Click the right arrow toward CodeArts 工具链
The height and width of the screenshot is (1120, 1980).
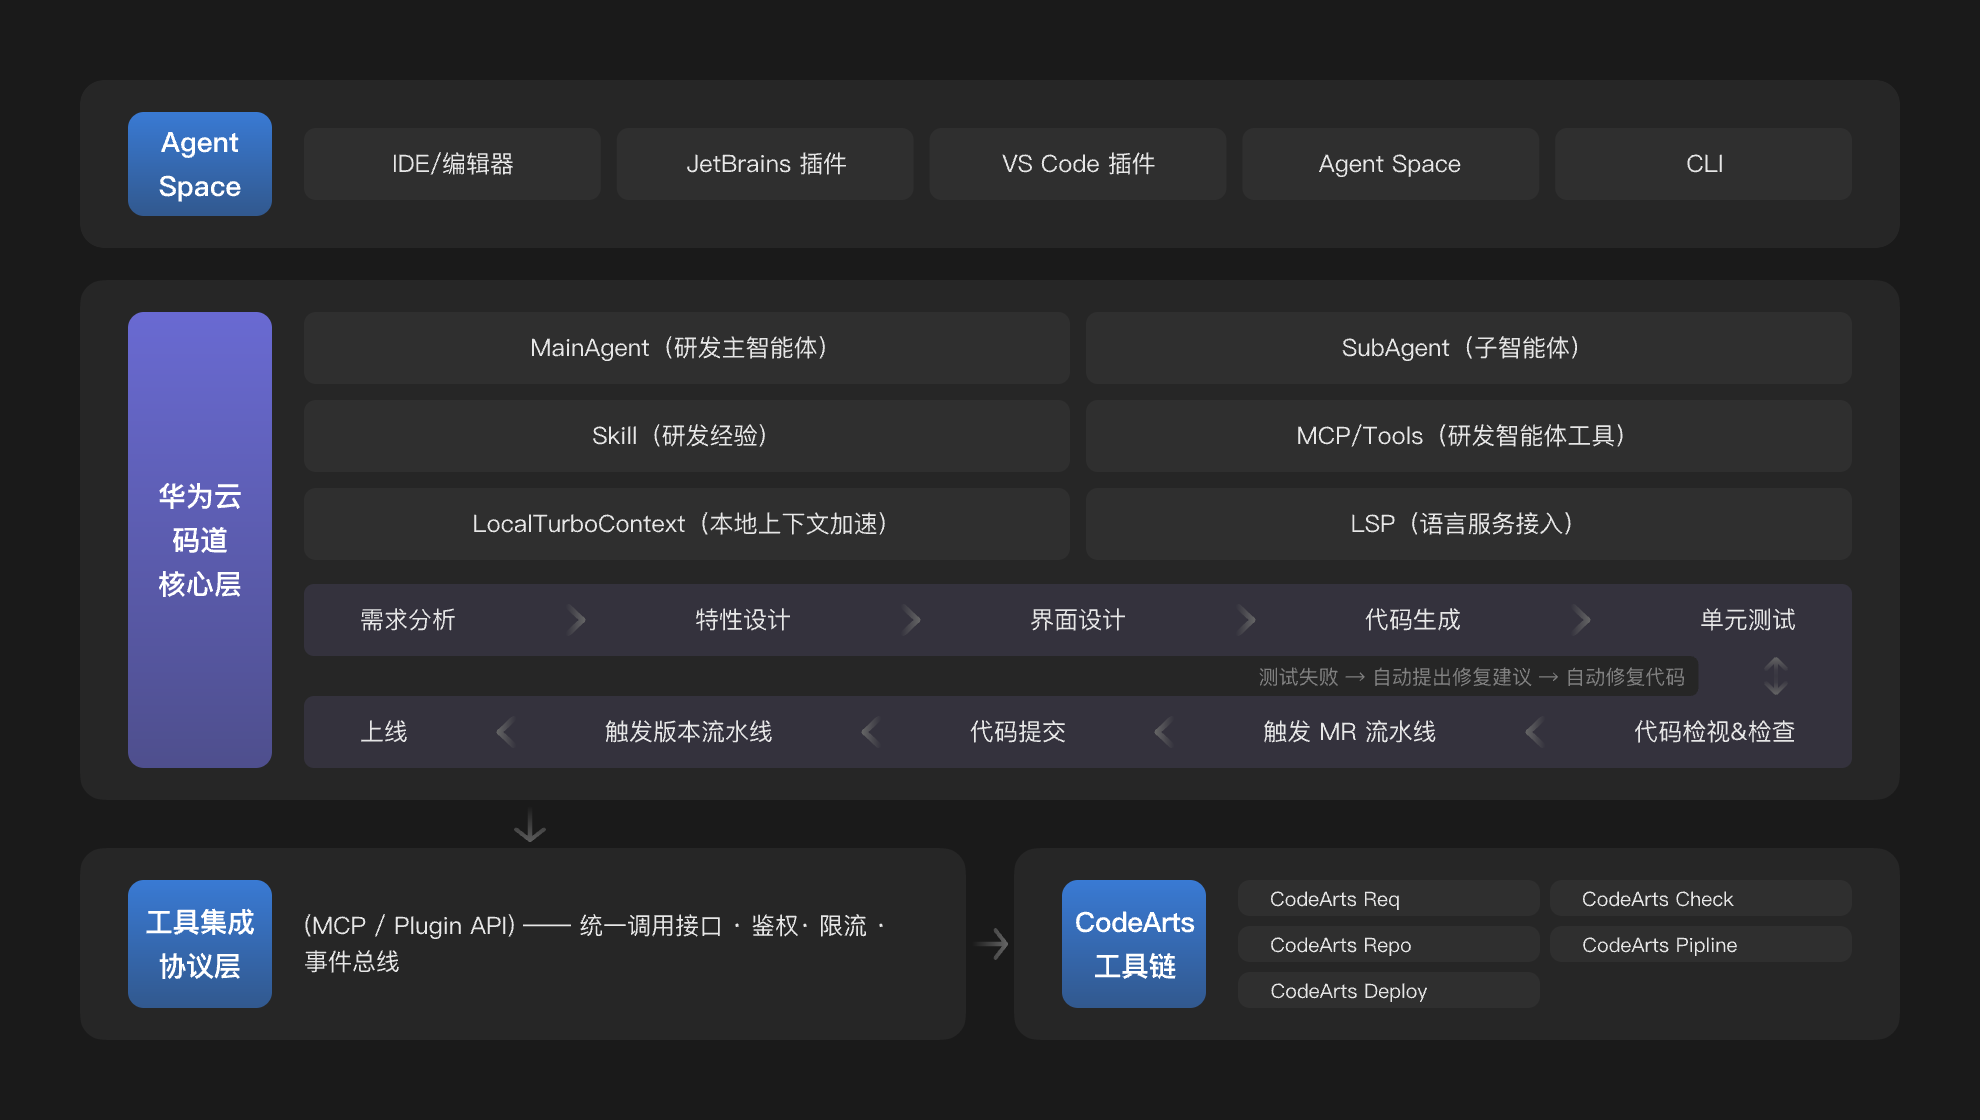point(992,944)
